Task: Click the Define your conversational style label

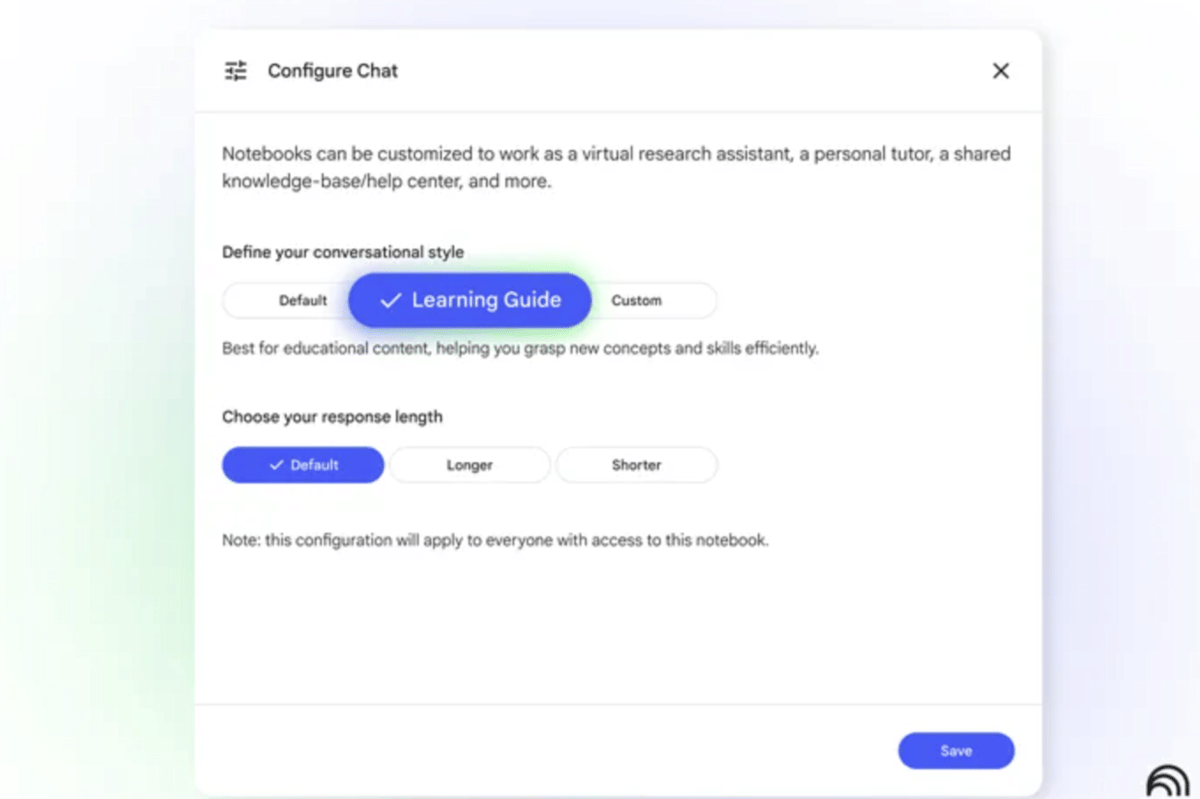Action: (x=342, y=252)
